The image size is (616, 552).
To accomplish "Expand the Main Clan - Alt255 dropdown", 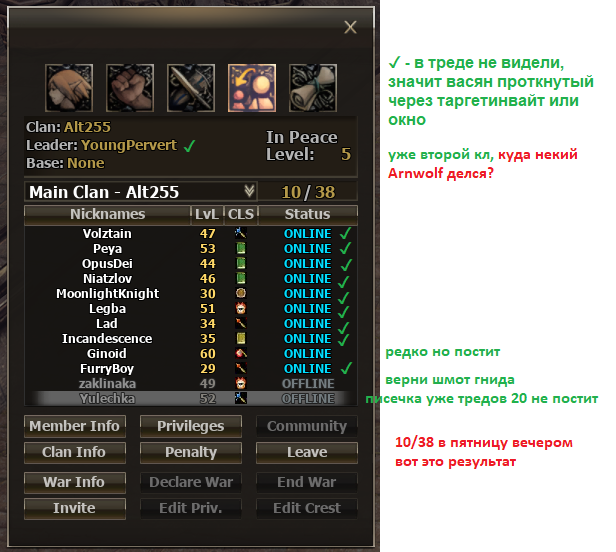I will [140, 192].
